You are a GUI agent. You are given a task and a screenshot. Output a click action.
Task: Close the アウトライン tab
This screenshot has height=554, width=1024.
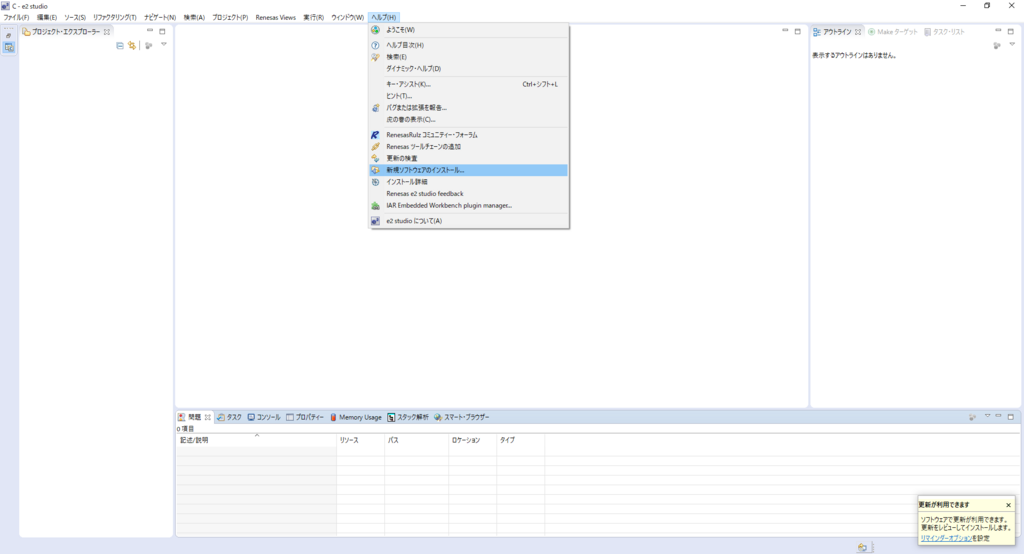pos(858,32)
